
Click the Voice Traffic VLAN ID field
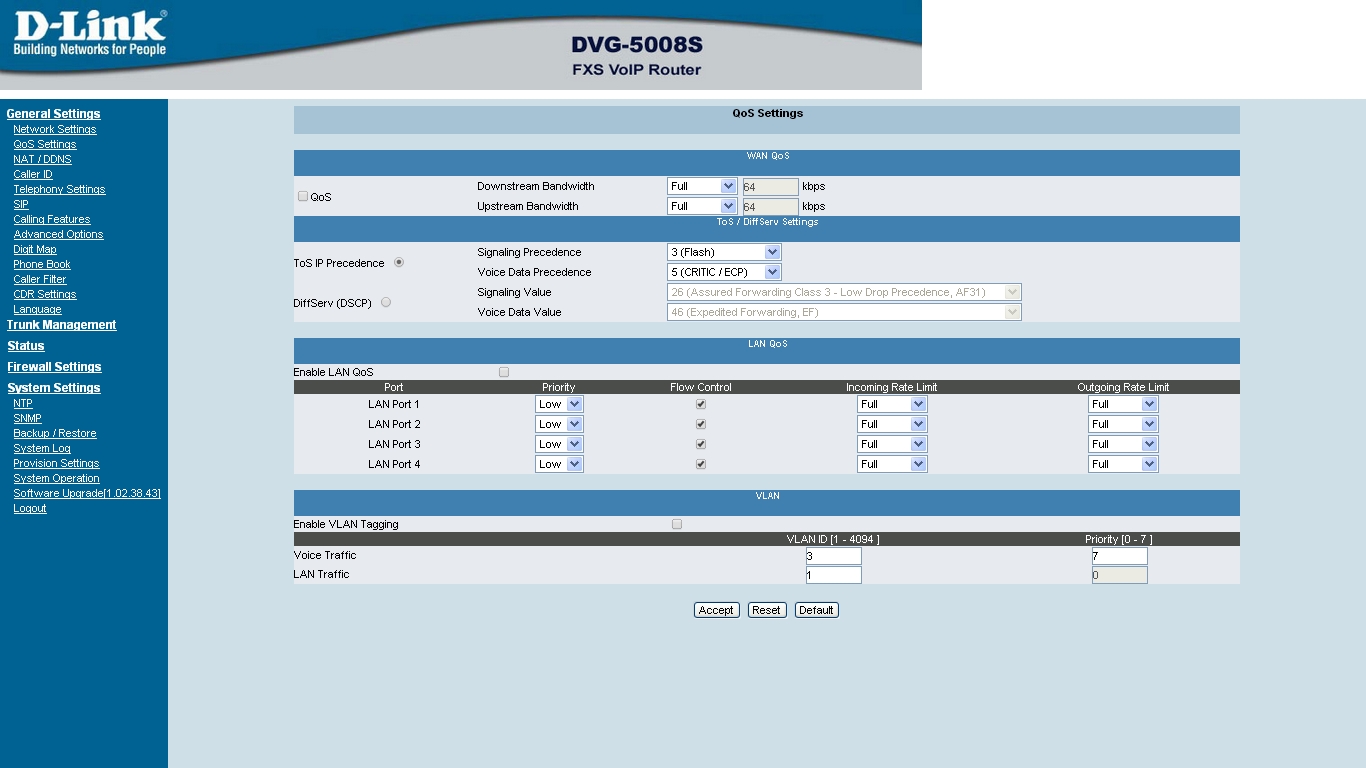[833, 556]
